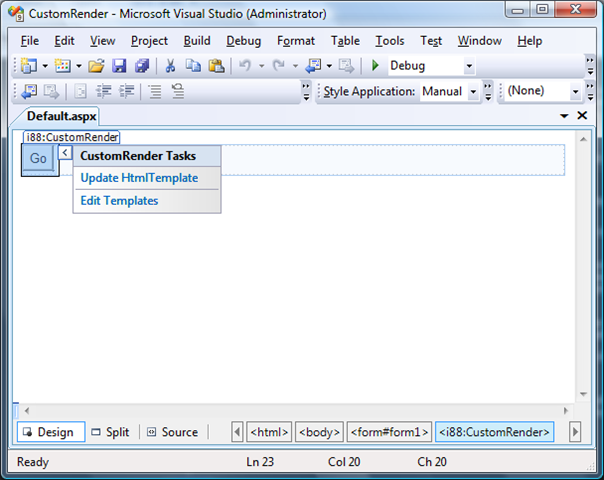Open the Tools menu

tap(390, 41)
